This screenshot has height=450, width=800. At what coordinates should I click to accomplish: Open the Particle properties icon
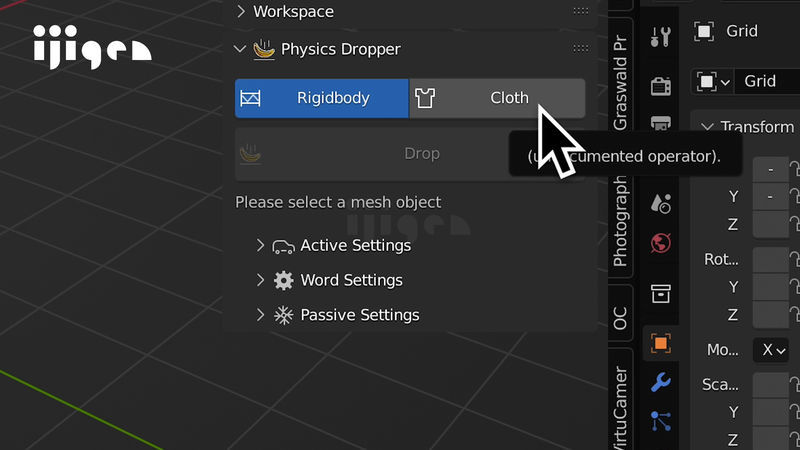[x=660, y=421]
